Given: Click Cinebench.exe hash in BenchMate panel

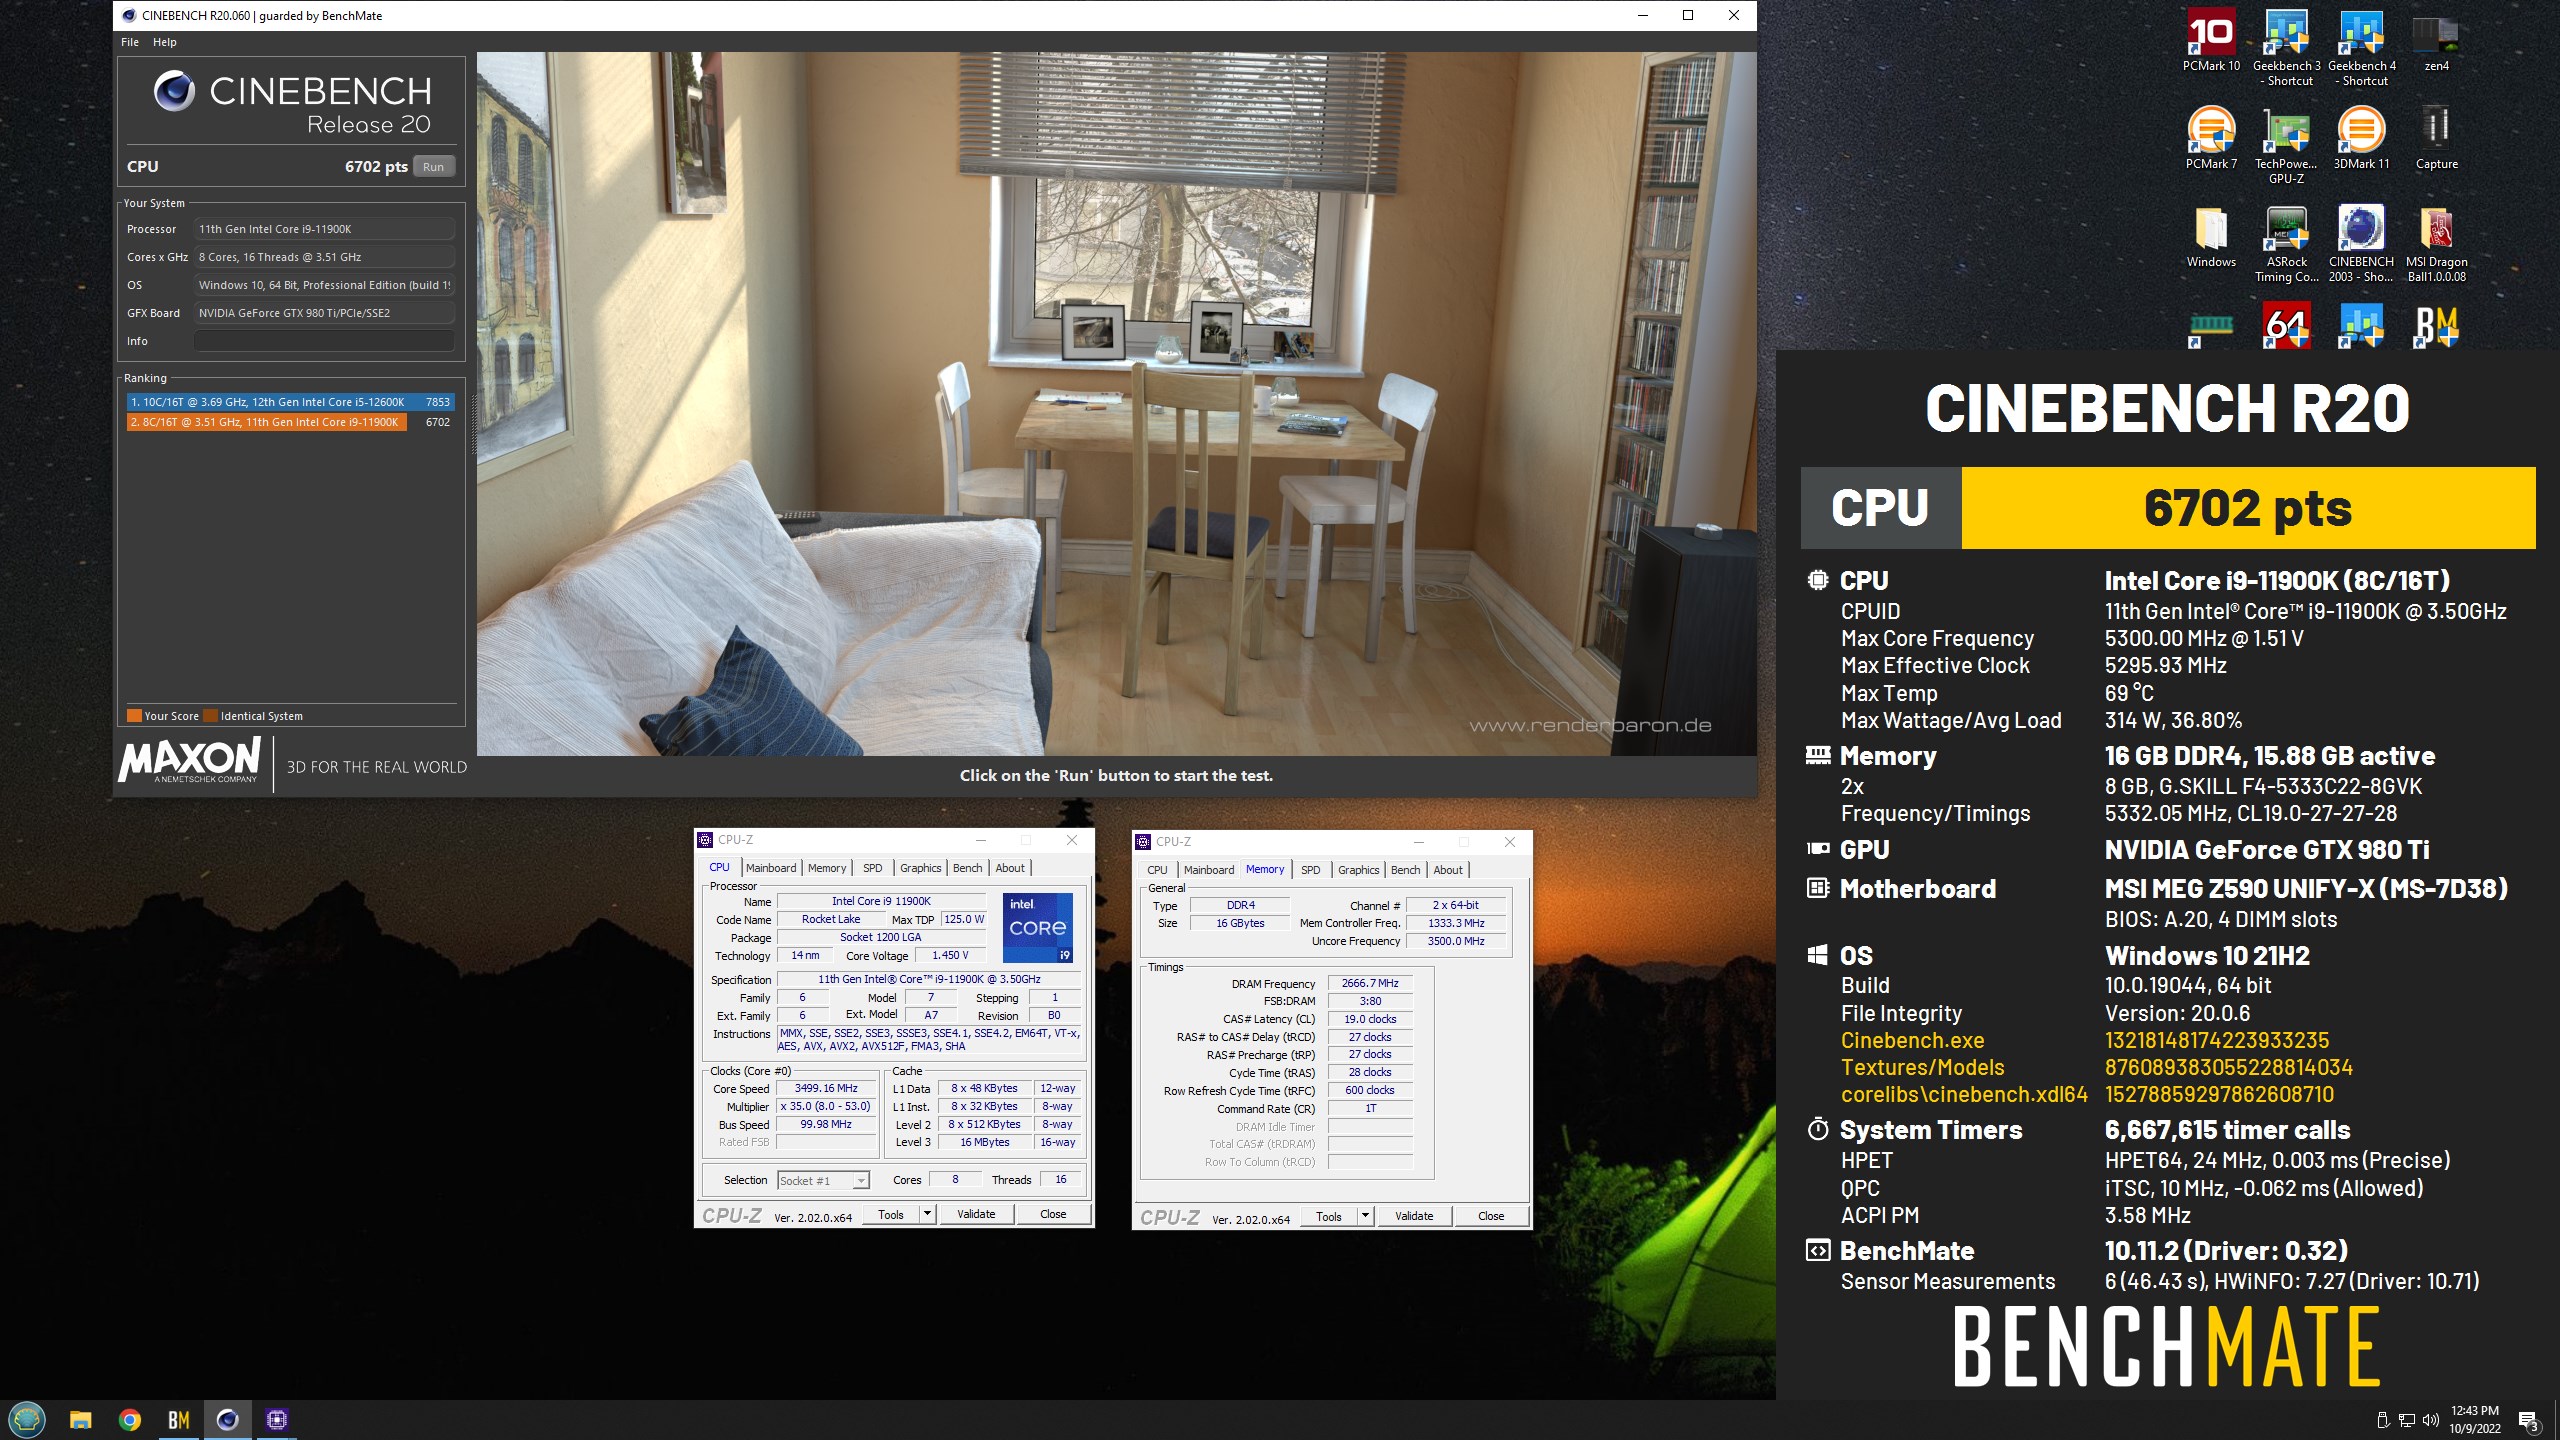Looking at the screenshot, I should [2217, 1041].
